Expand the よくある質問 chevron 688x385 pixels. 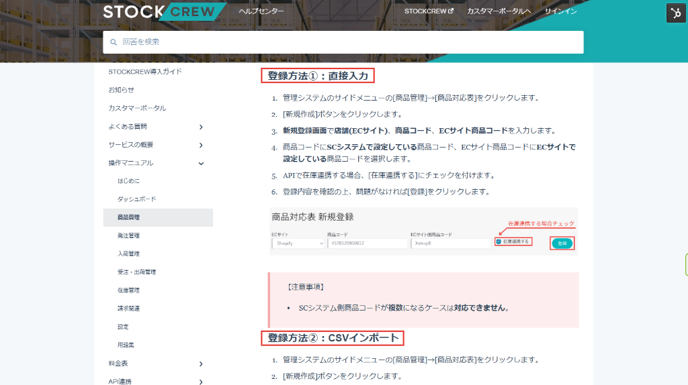(201, 127)
